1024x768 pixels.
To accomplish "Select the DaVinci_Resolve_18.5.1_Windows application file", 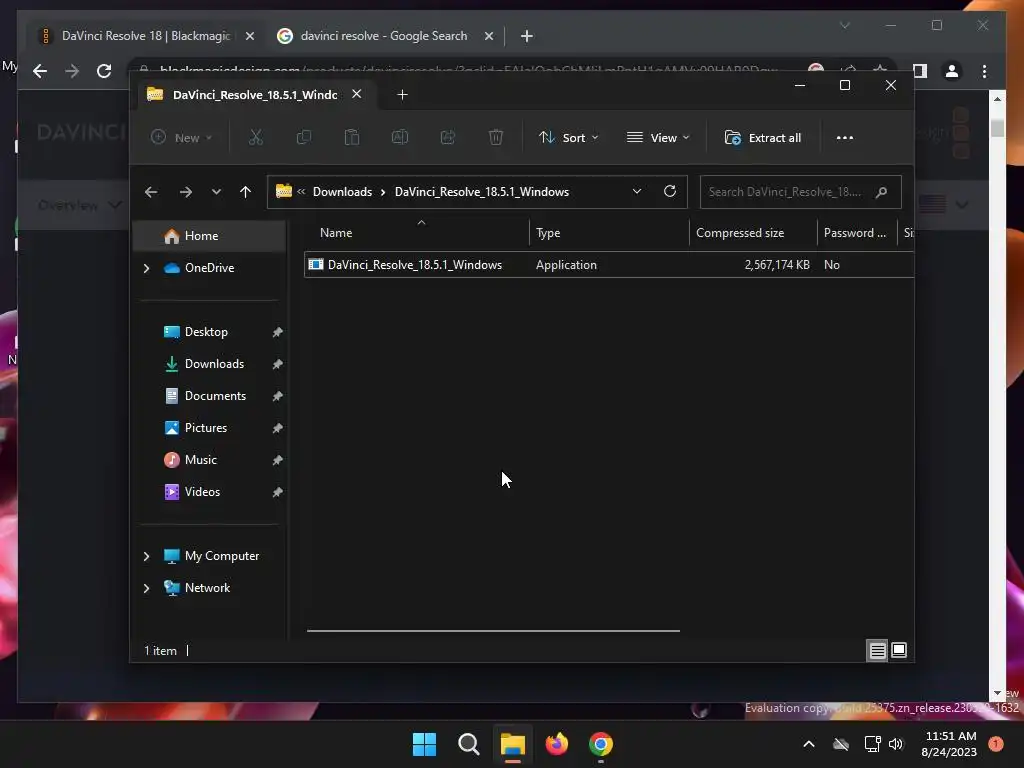I will (x=609, y=264).
